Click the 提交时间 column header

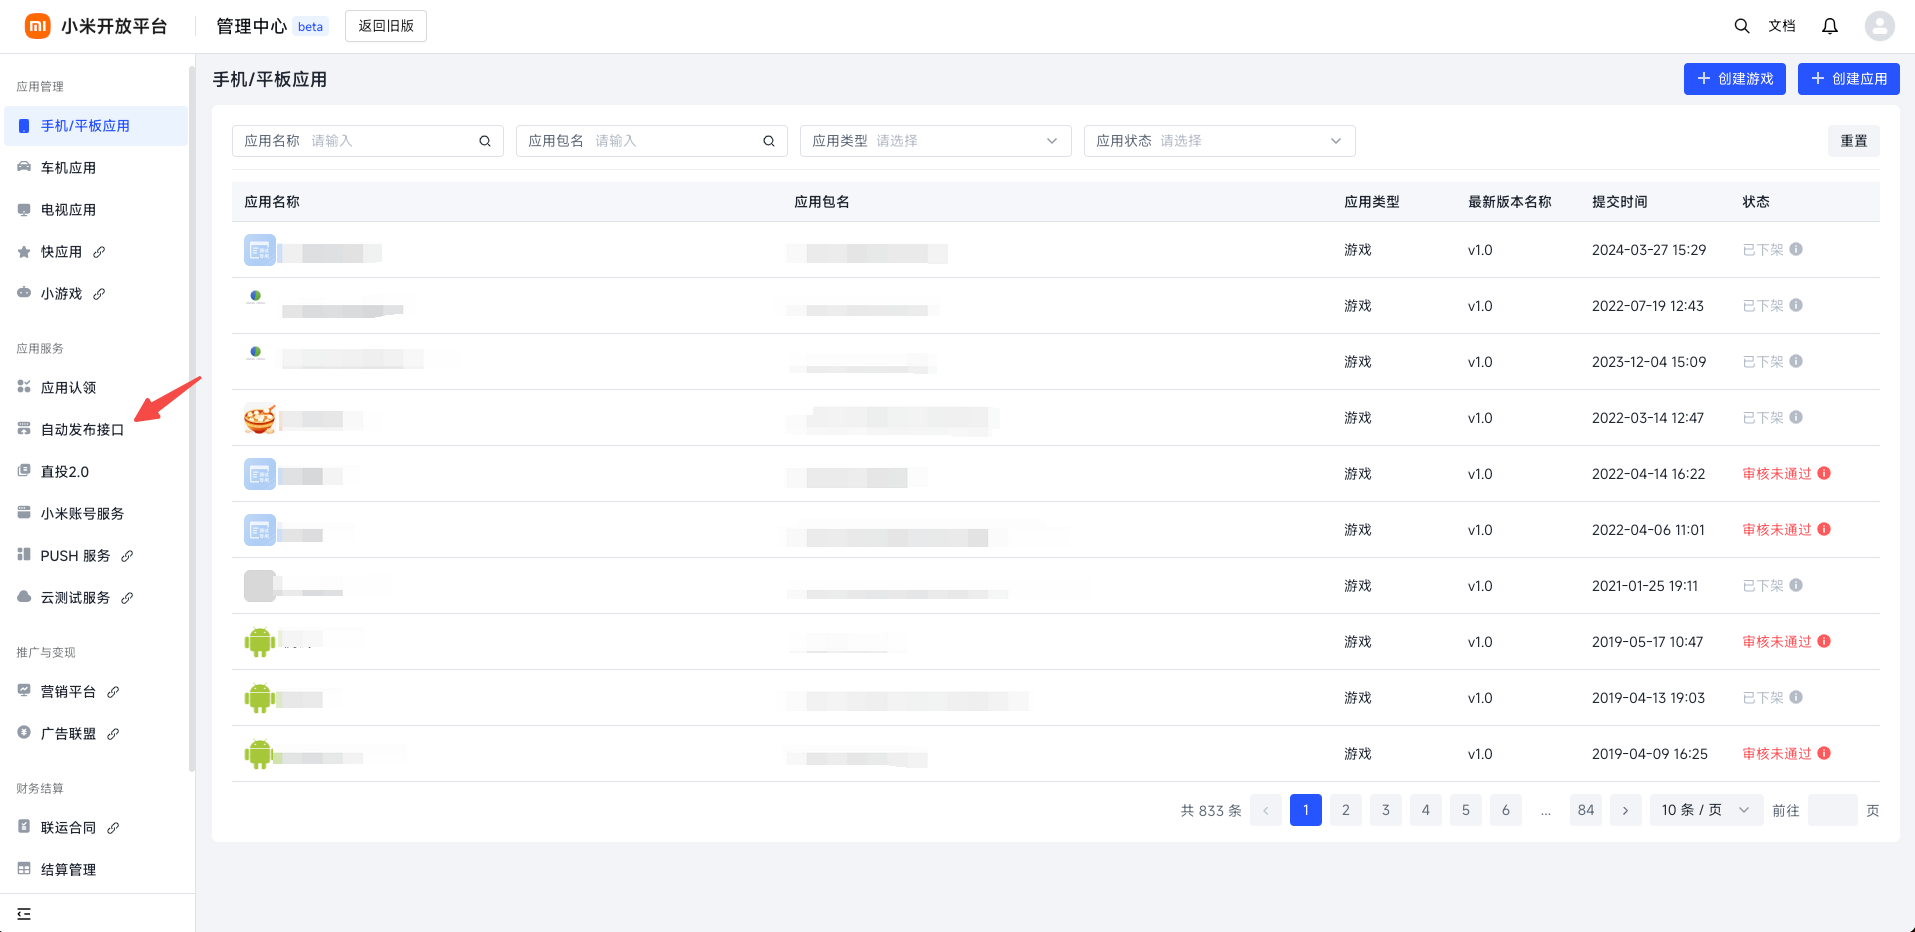pos(1620,202)
